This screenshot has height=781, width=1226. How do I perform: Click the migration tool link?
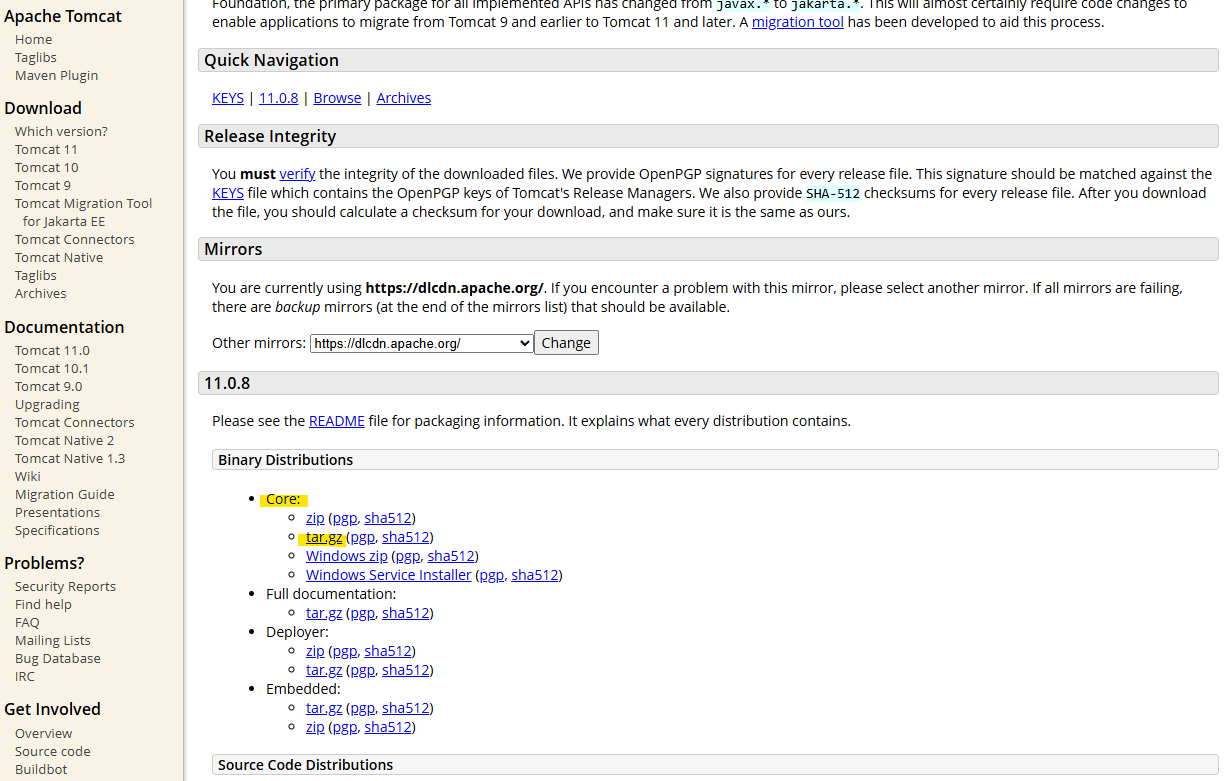pyautogui.click(x=798, y=22)
